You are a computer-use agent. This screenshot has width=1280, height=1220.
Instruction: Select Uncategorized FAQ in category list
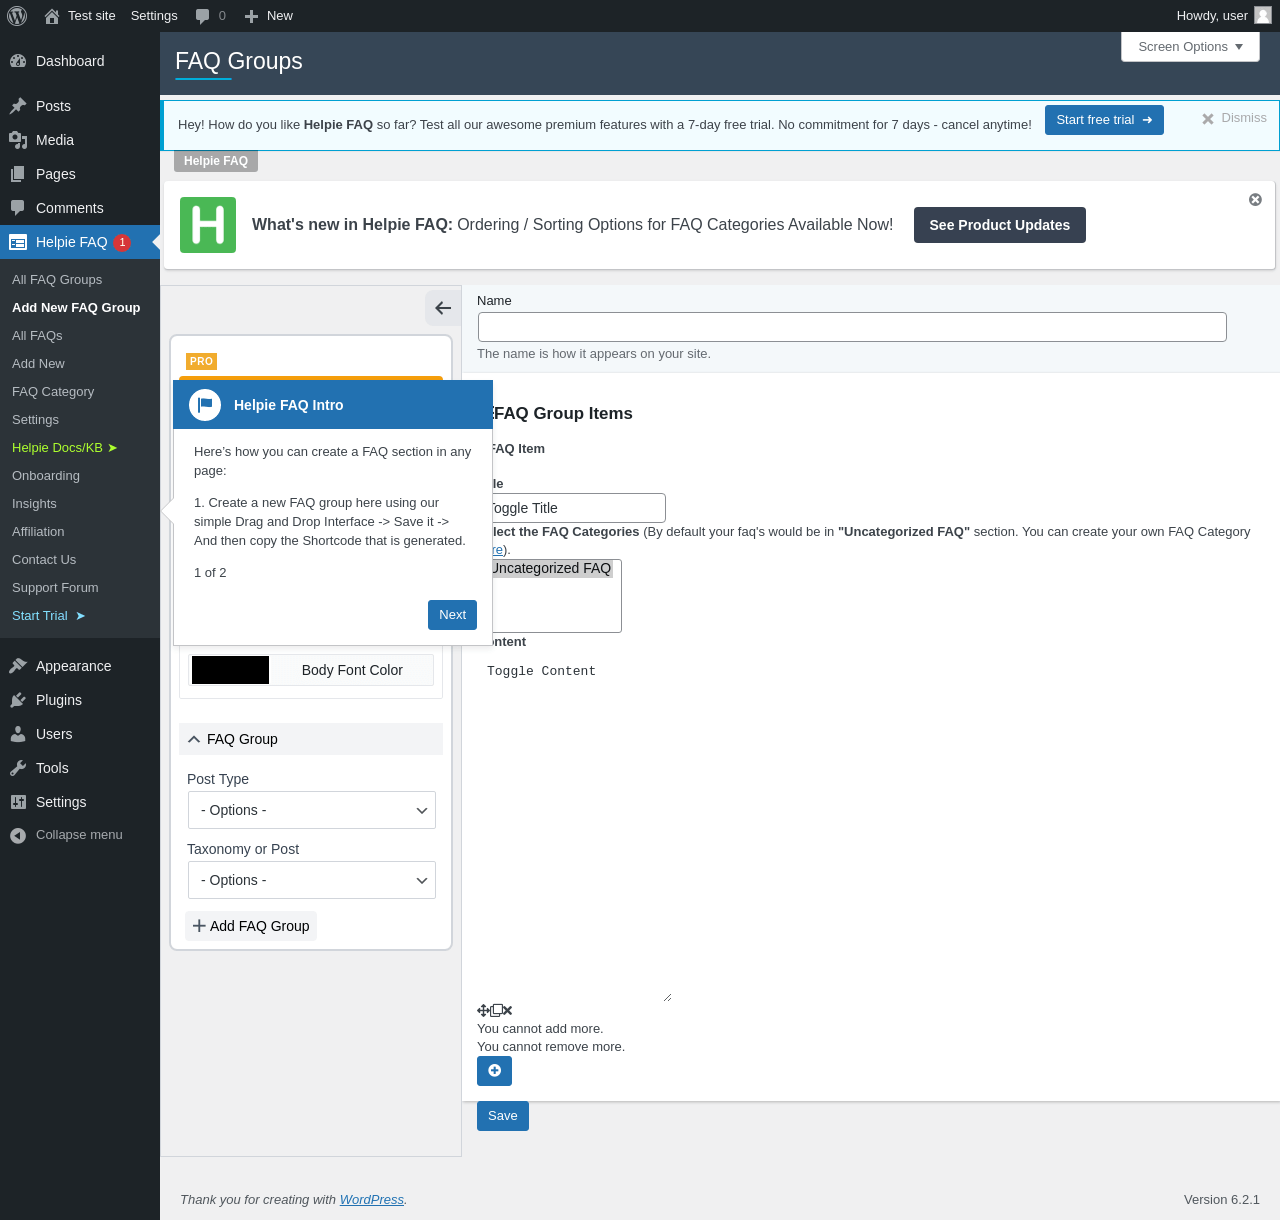(x=552, y=568)
